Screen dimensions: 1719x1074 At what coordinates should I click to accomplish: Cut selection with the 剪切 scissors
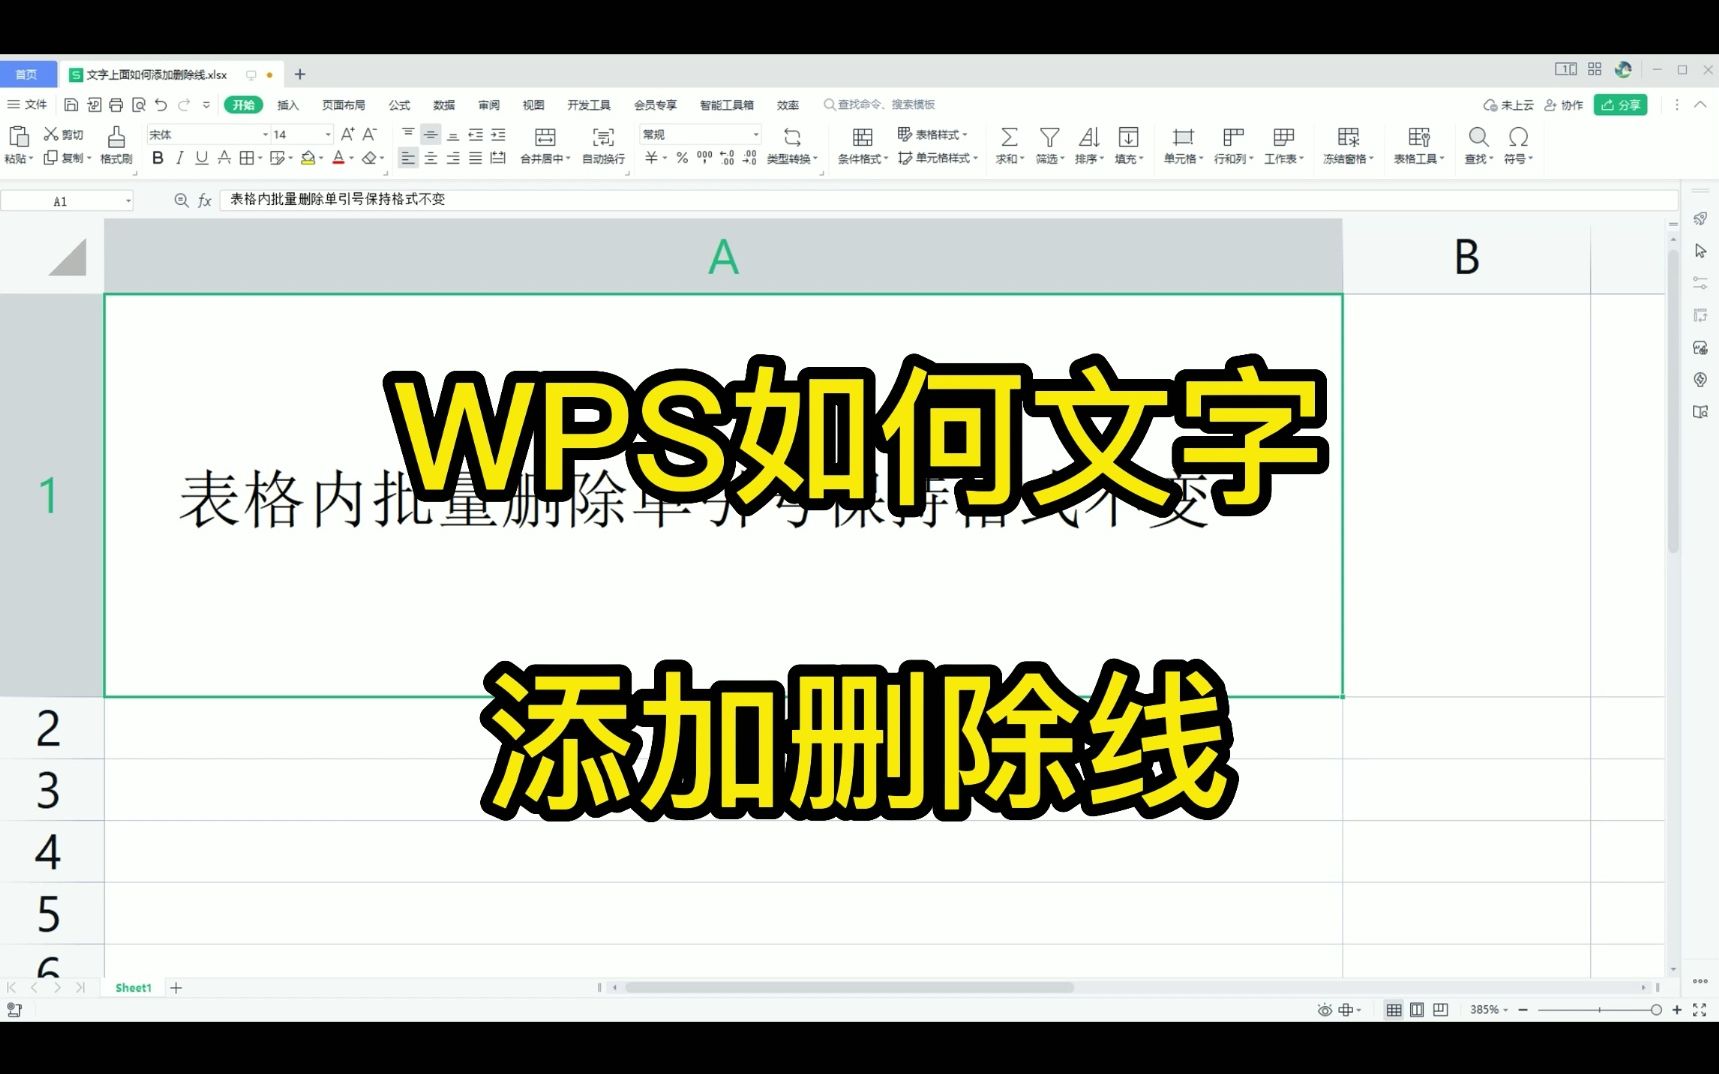[63, 134]
